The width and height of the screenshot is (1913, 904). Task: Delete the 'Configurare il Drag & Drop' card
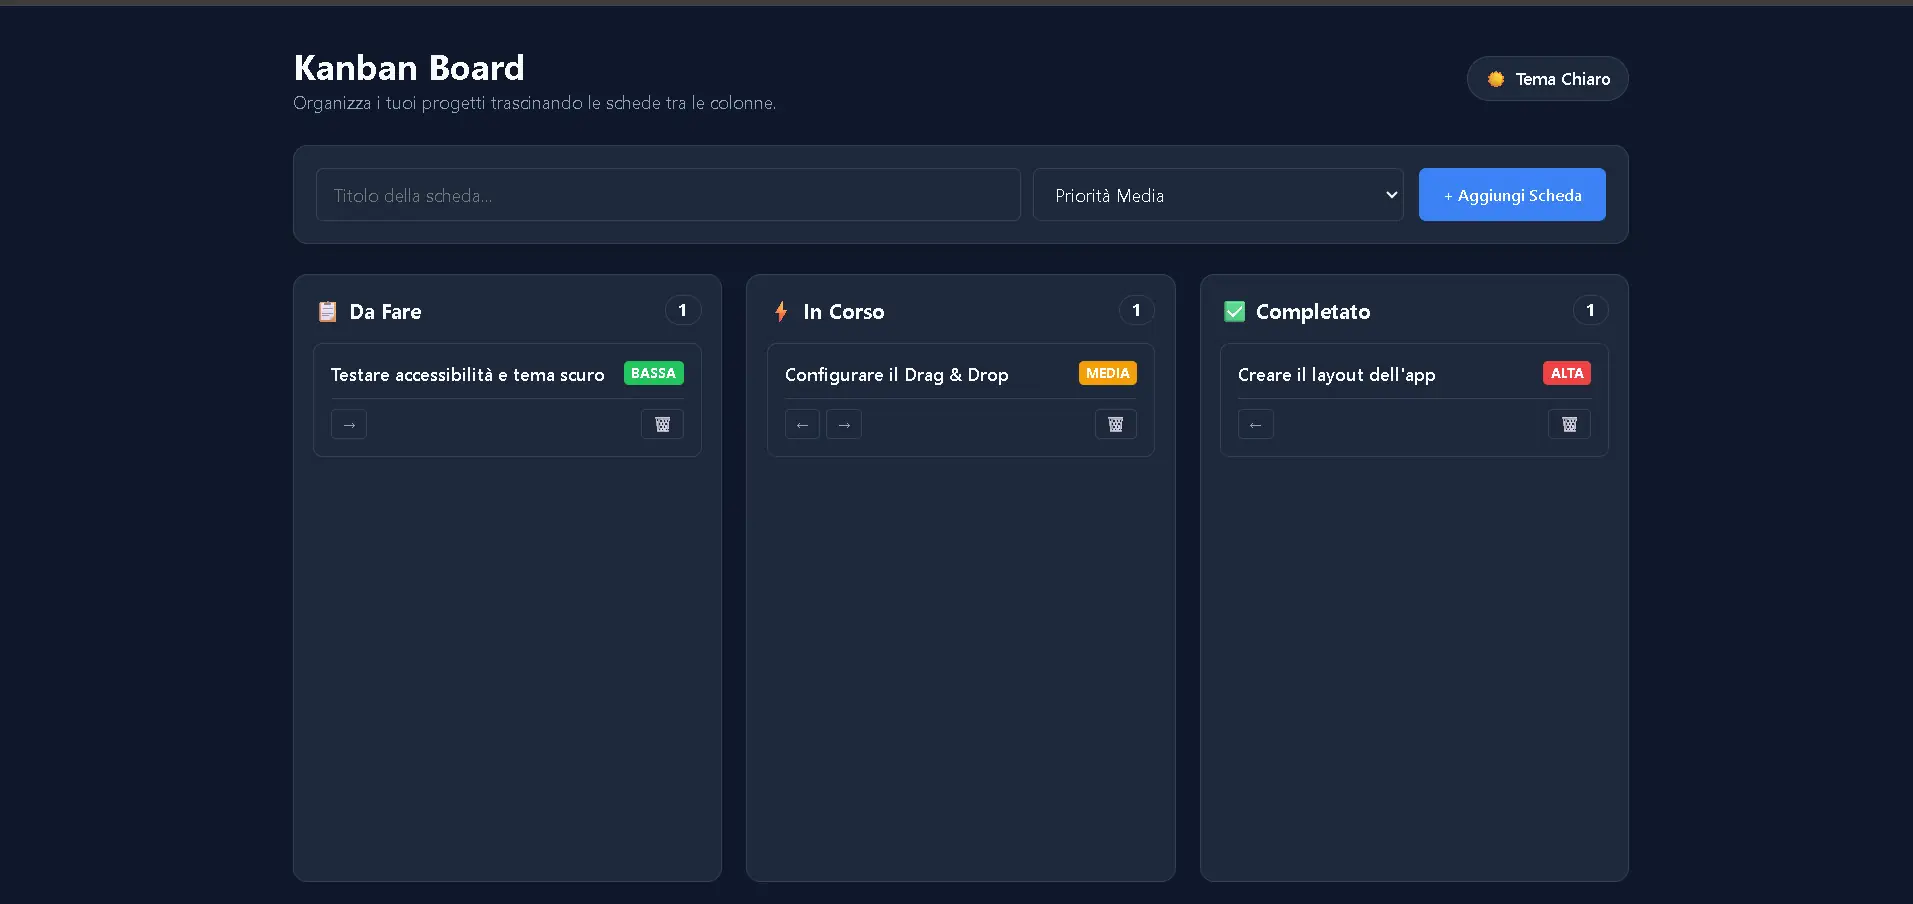(x=1116, y=424)
